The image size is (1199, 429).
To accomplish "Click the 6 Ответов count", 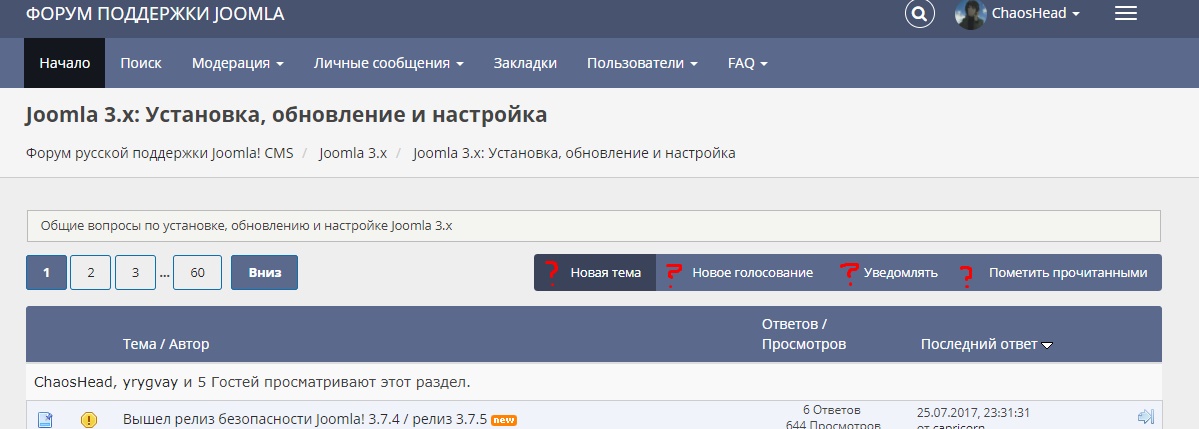I will [x=832, y=410].
